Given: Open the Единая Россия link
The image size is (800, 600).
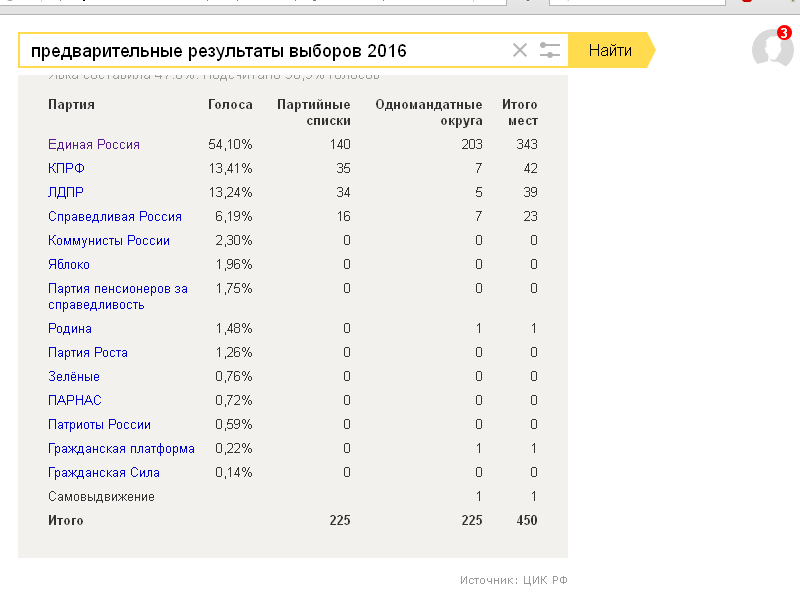Looking at the screenshot, I should [x=94, y=144].
